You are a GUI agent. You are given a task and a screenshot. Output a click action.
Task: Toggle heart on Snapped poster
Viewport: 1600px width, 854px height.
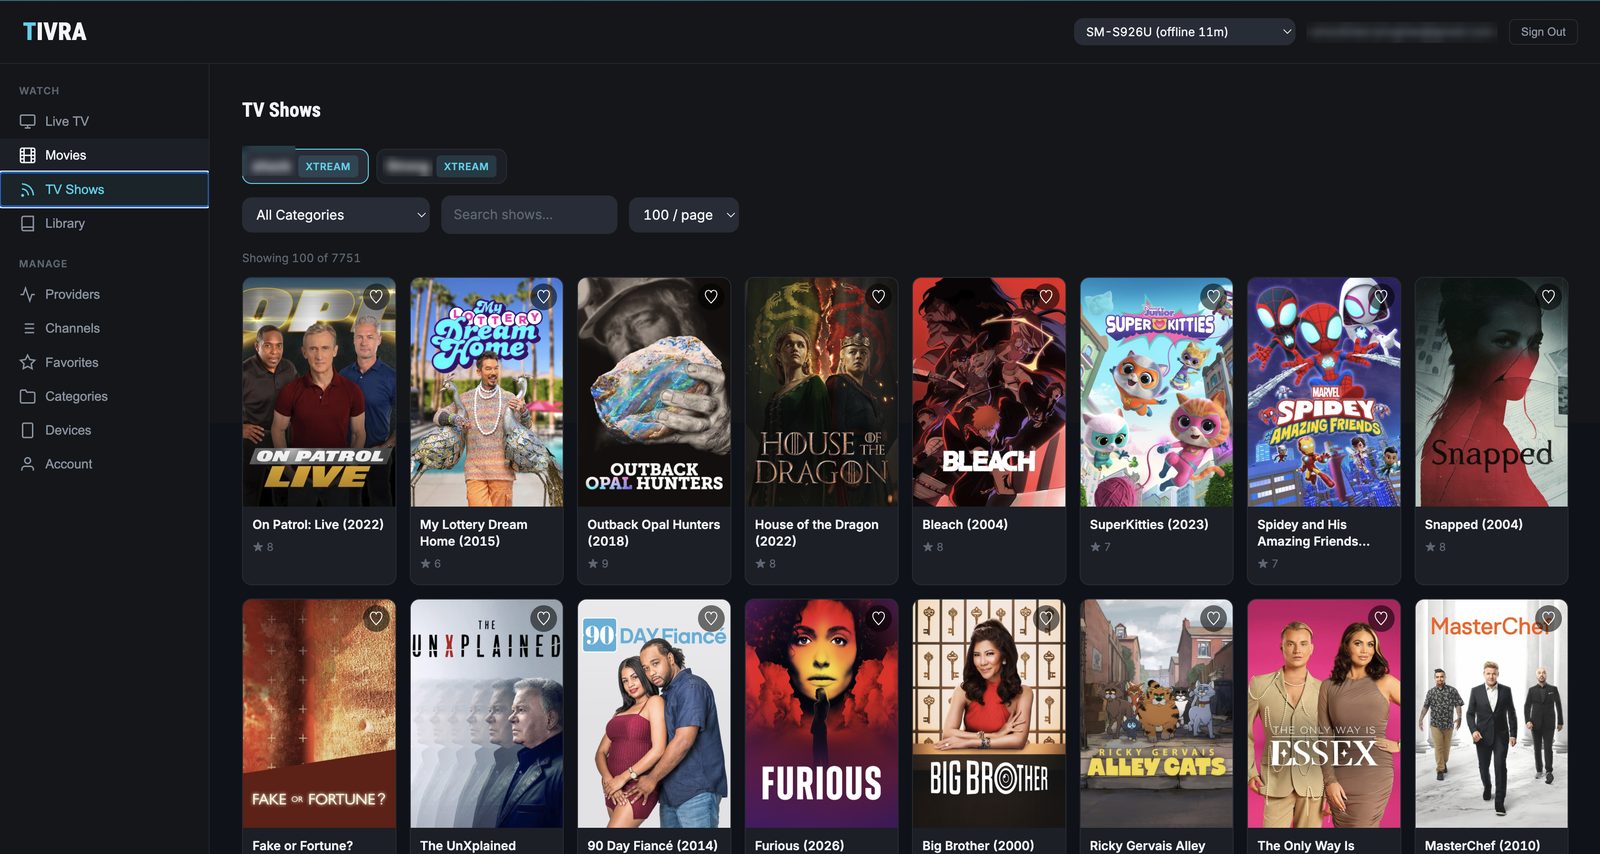pos(1549,296)
